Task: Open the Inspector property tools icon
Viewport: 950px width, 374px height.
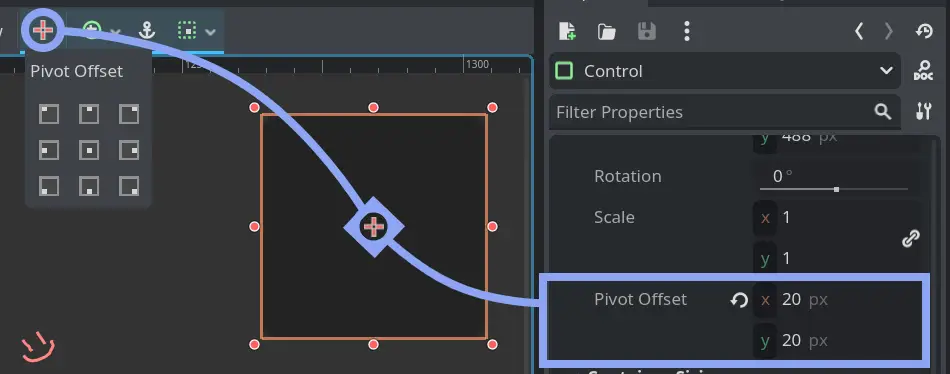Action: [923, 111]
